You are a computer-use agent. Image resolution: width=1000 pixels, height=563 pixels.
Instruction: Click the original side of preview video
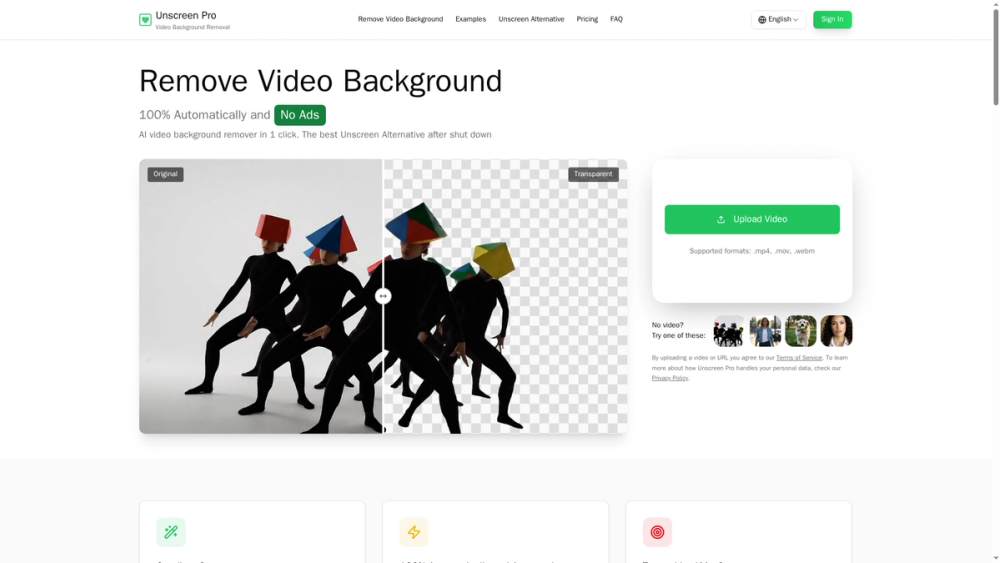260,296
